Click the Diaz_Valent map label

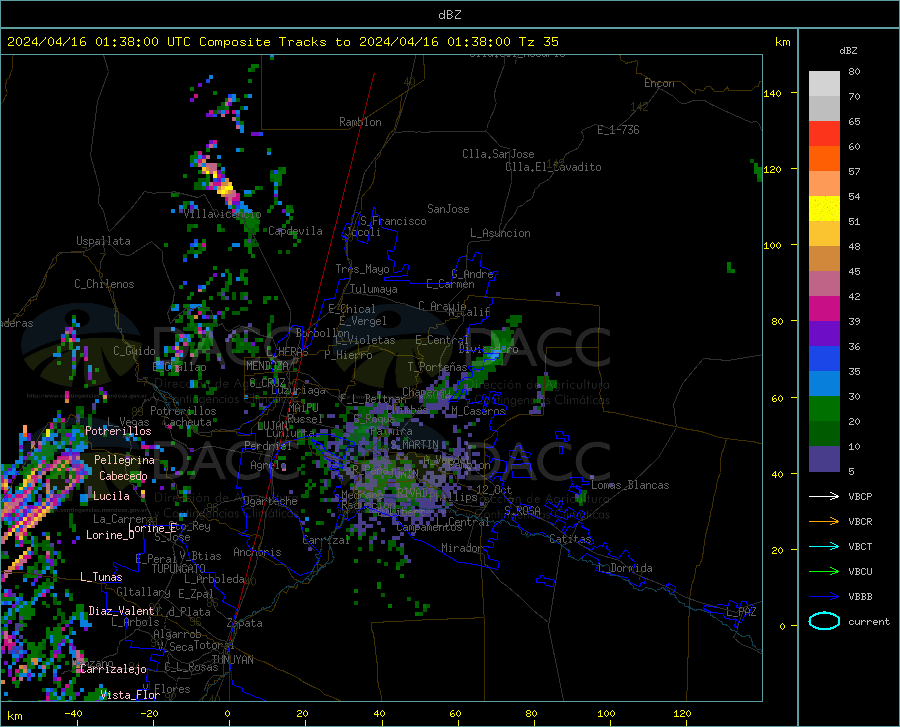121,611
